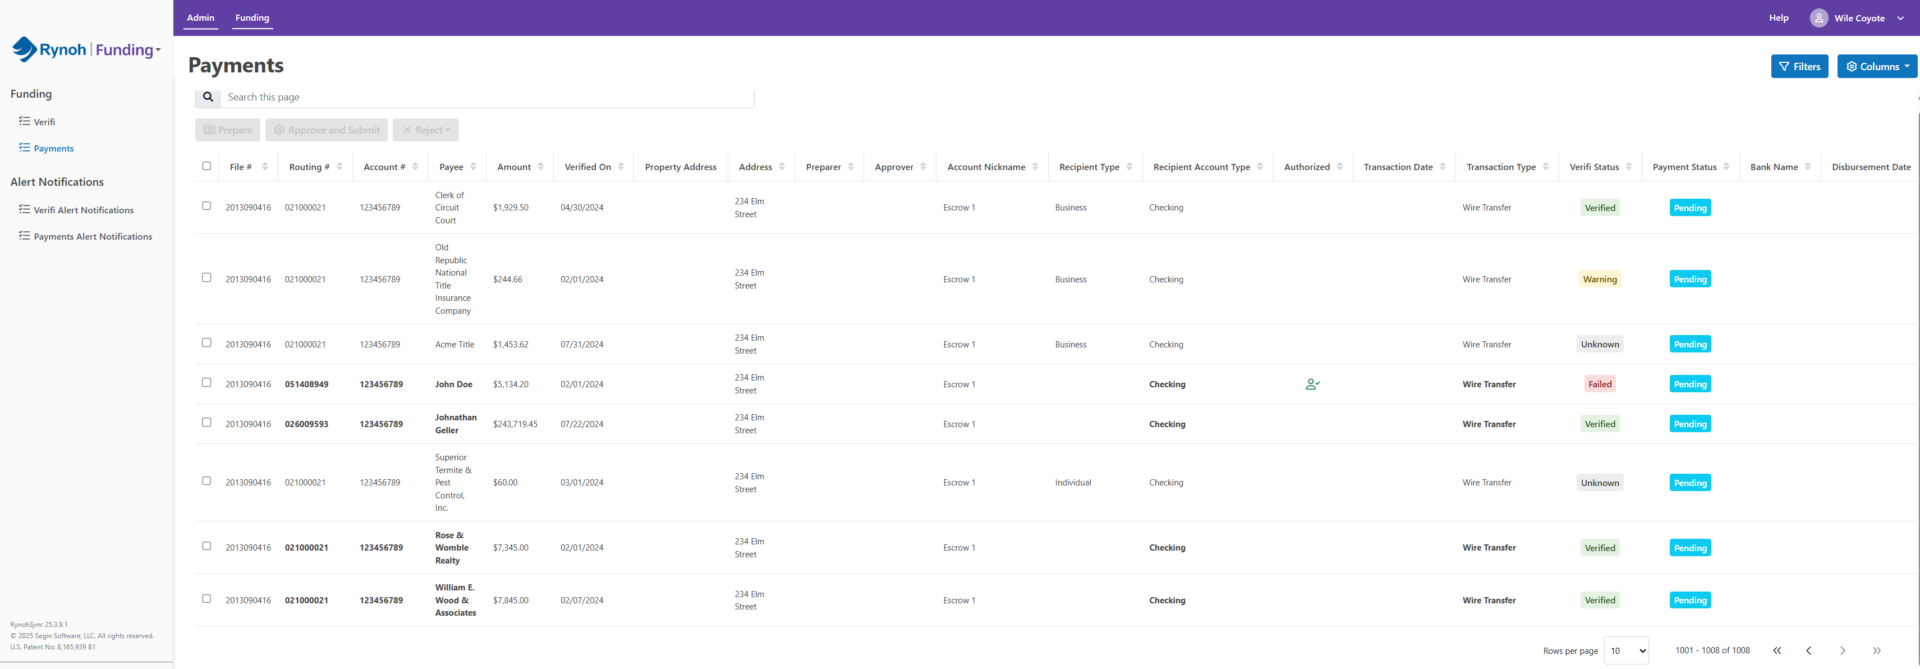Click the Wile Coyote user avatar icon
Screen dimensions: 1920x669
[1819, 18]
